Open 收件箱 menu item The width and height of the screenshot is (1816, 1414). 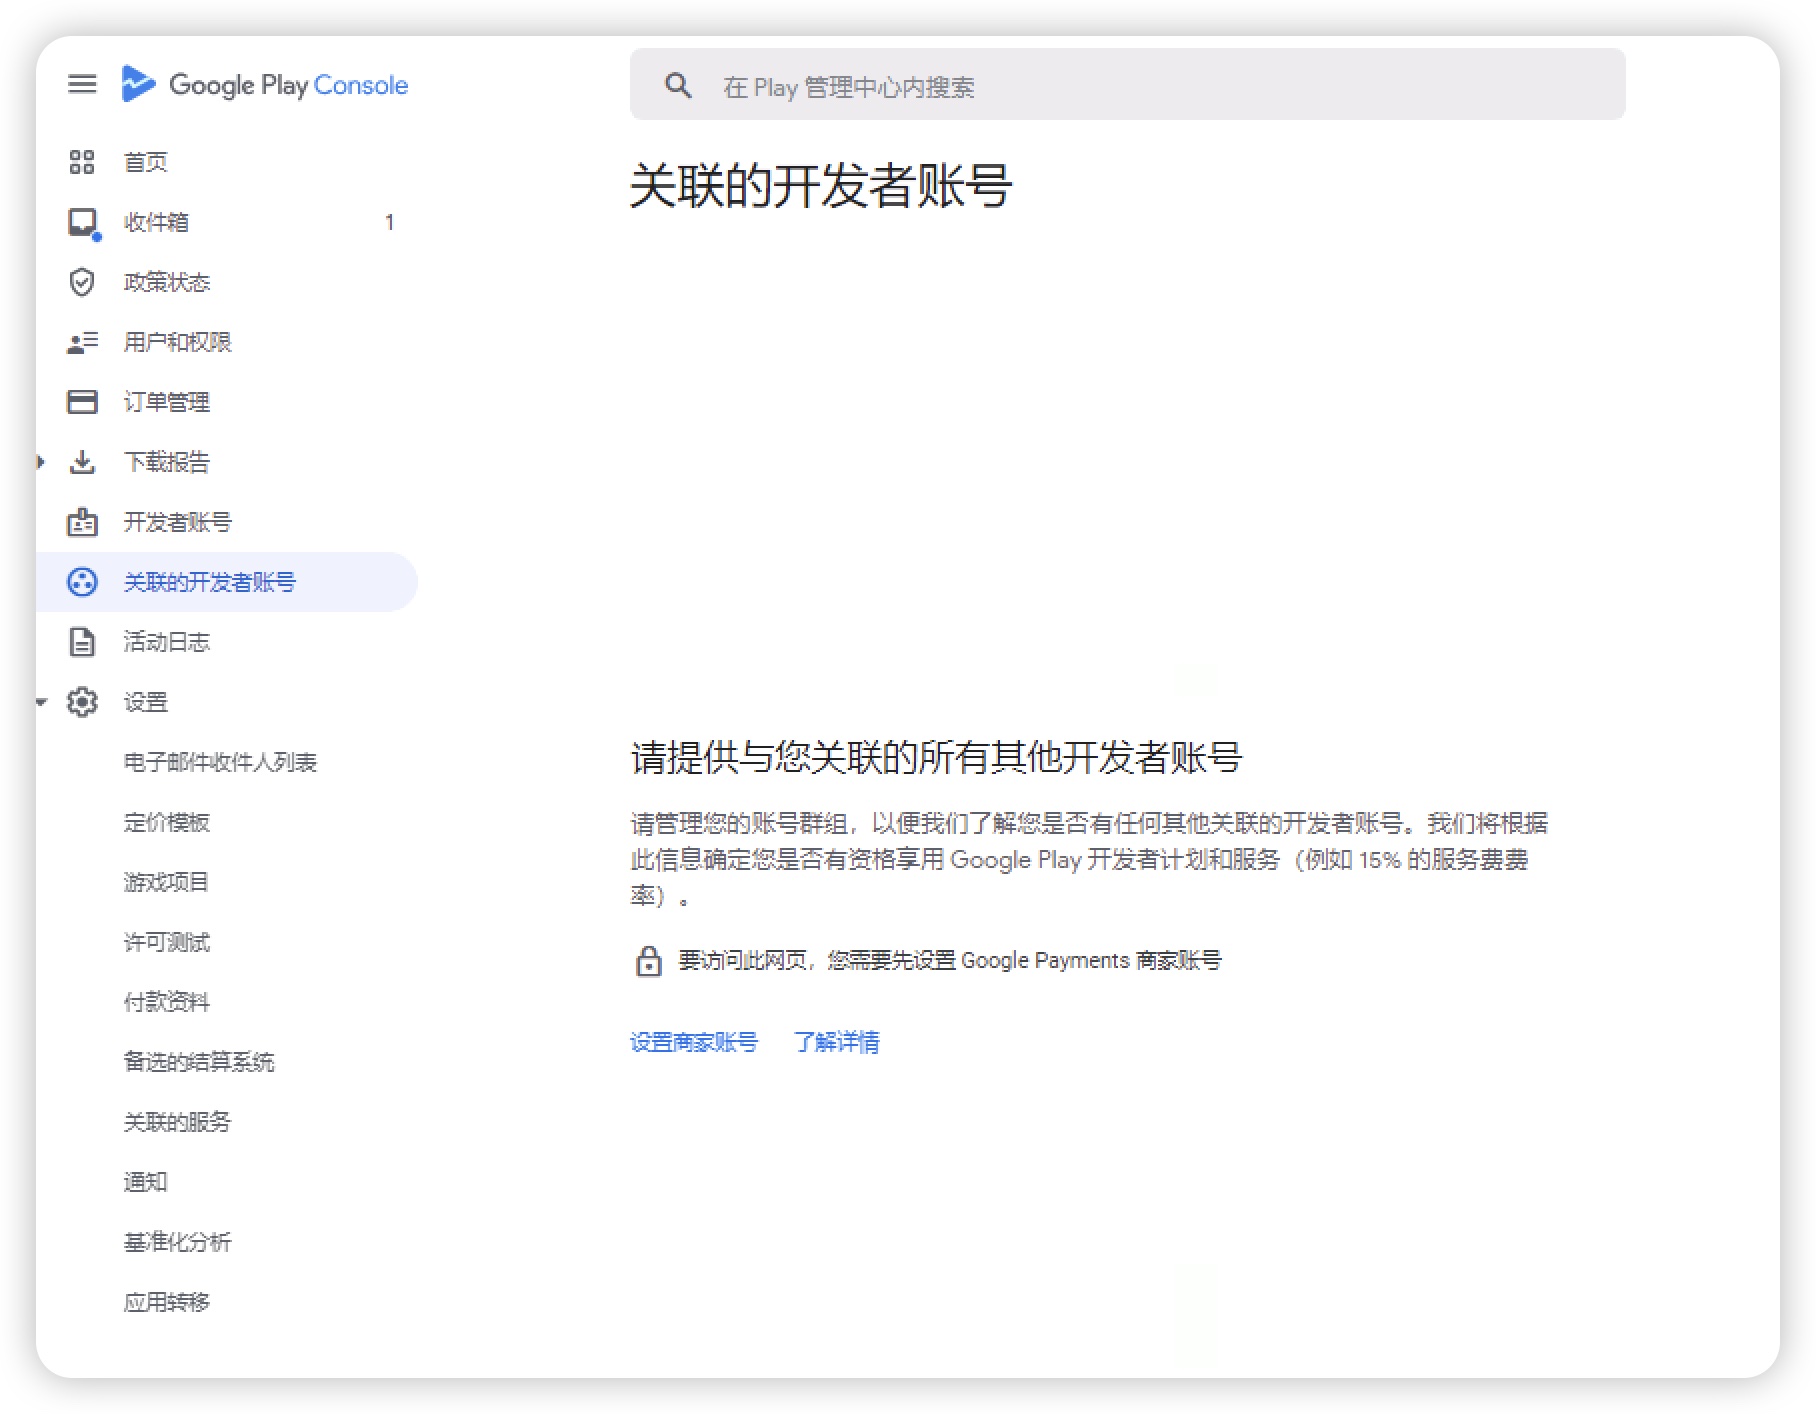click(156, 222)
